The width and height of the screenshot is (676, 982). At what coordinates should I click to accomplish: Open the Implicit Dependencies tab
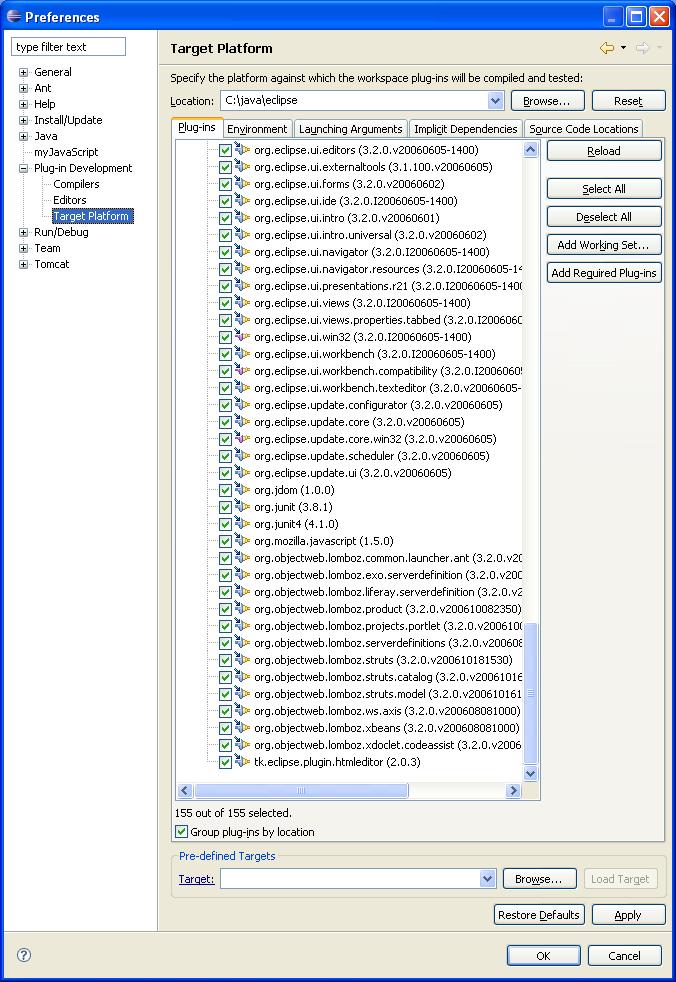tap(465, 128)
